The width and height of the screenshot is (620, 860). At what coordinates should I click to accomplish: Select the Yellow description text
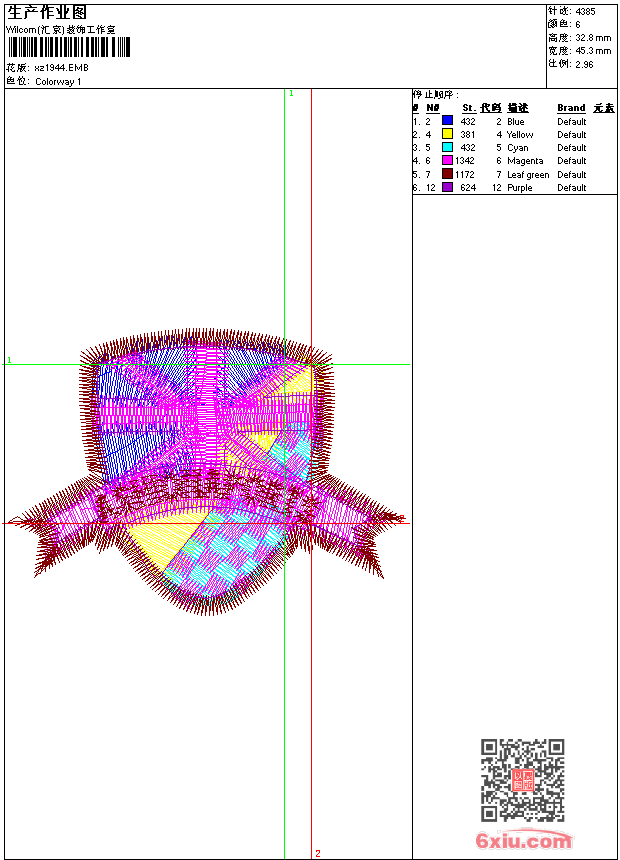(x=520, y=135)
